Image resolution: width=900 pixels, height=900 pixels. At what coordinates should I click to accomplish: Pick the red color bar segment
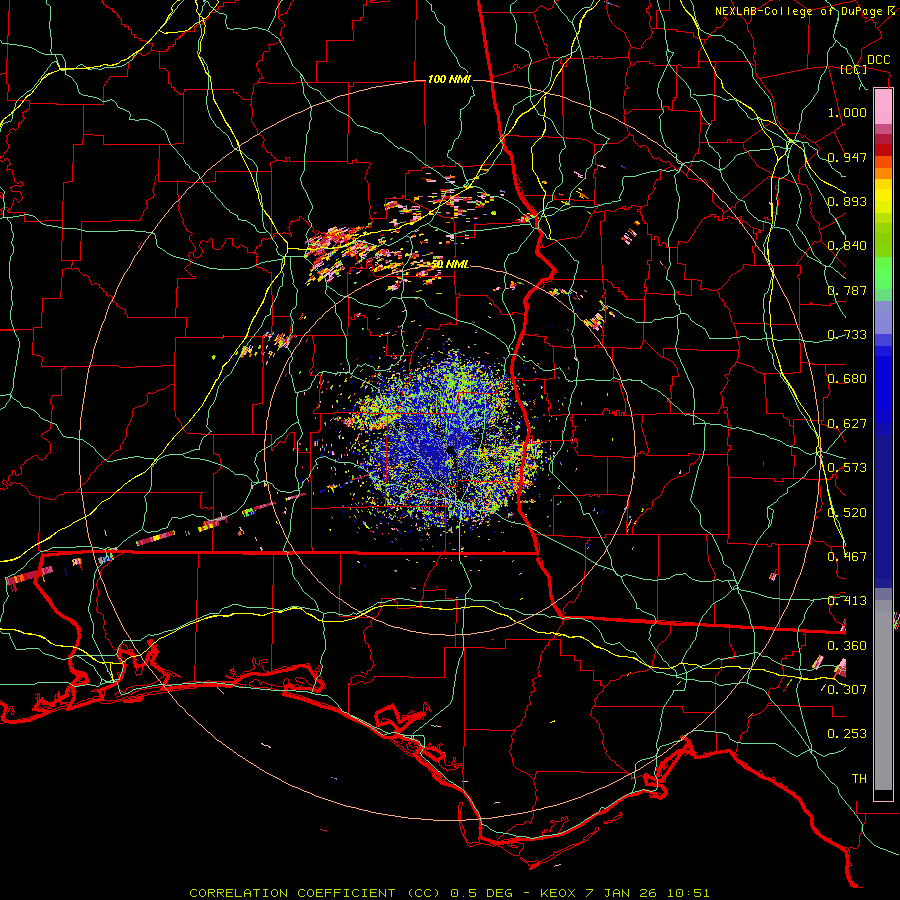click(883, 150)
